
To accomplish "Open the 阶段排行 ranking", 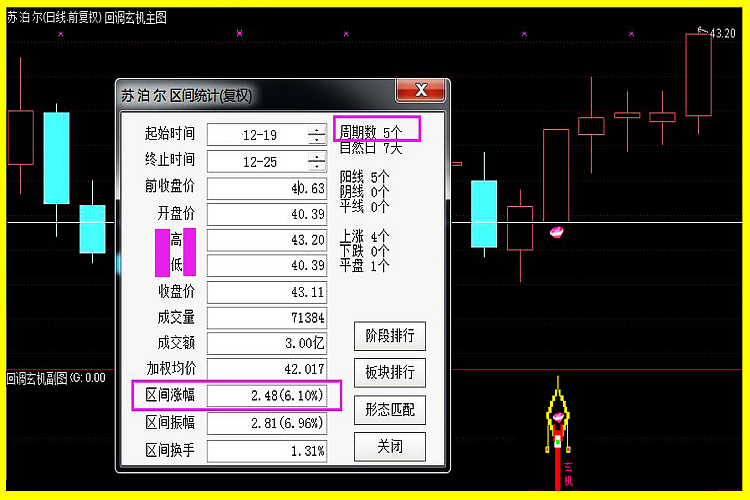I will [390, 334].
